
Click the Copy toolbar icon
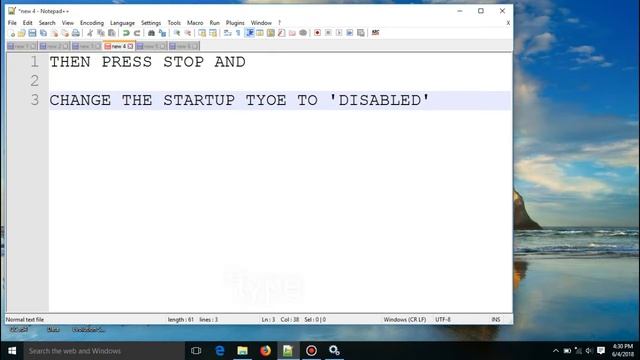101,33
